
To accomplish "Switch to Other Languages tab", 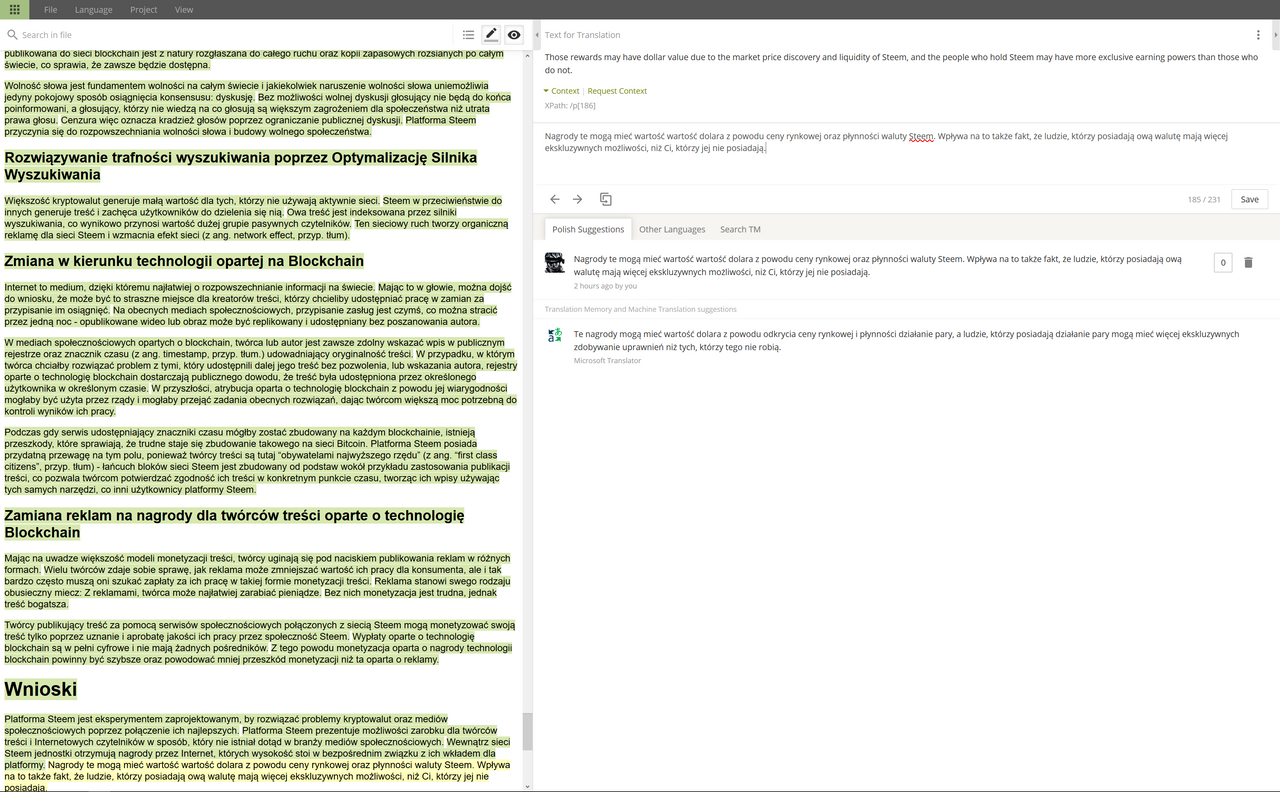I will pyautogui.click(x=672, y=229).
